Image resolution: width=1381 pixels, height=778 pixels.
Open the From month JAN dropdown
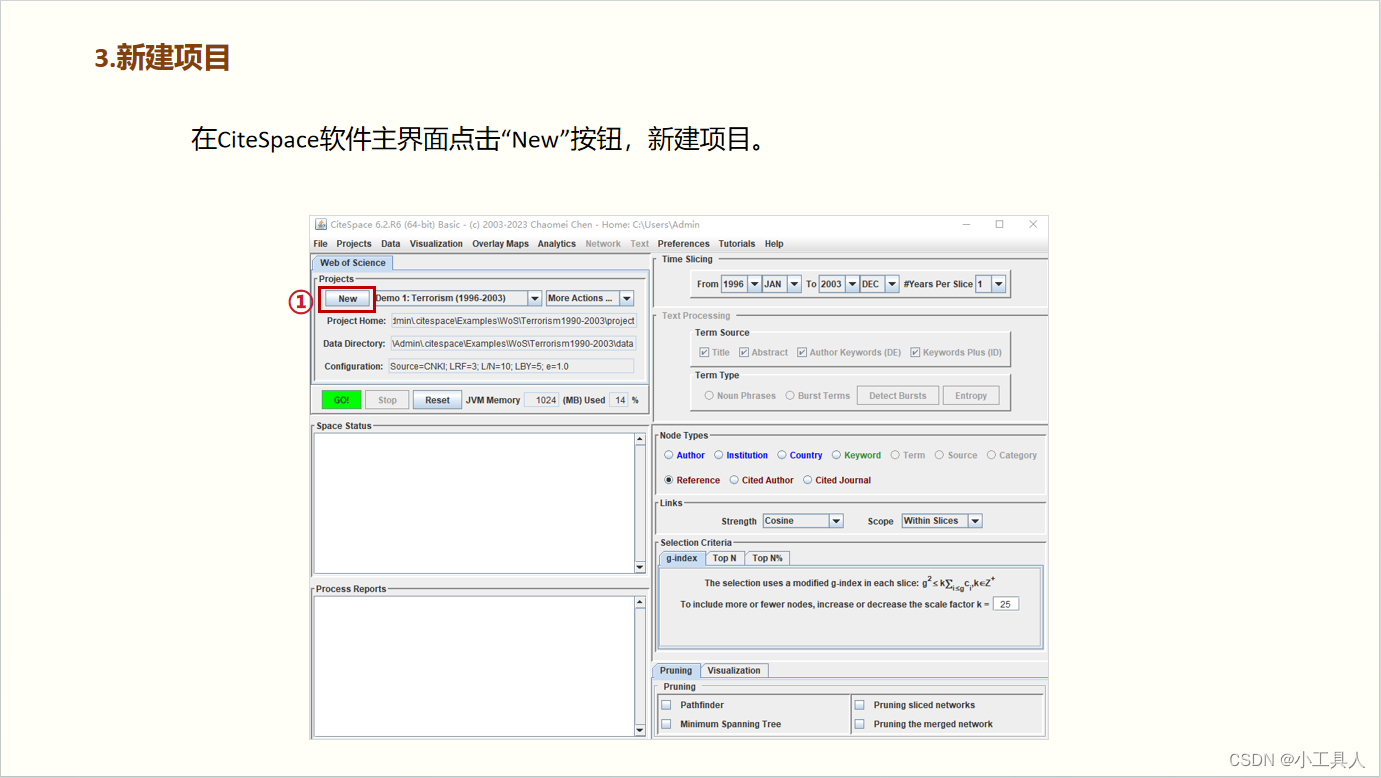point(794,284)
